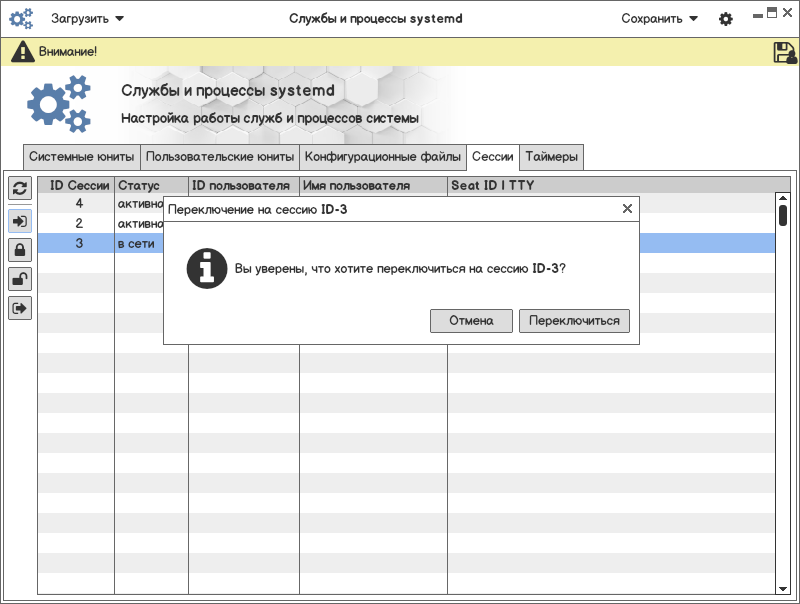
Task: Click the switch-to-session arrow icon
Action: coord(20,220)
